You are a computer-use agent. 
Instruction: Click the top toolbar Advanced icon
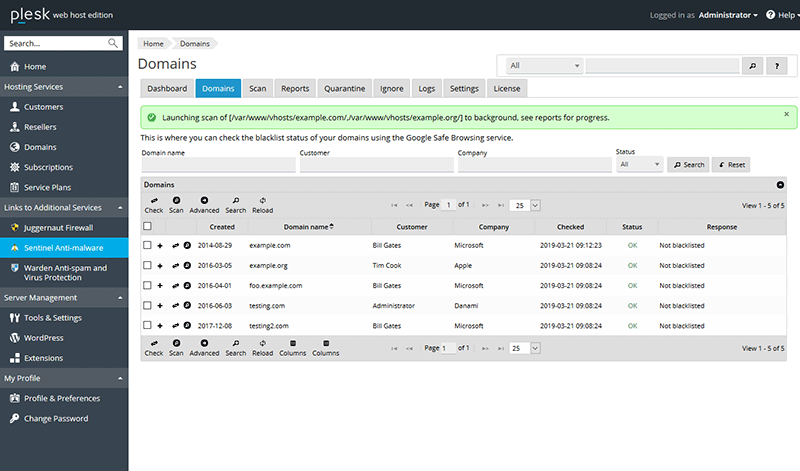coord(204,201)
